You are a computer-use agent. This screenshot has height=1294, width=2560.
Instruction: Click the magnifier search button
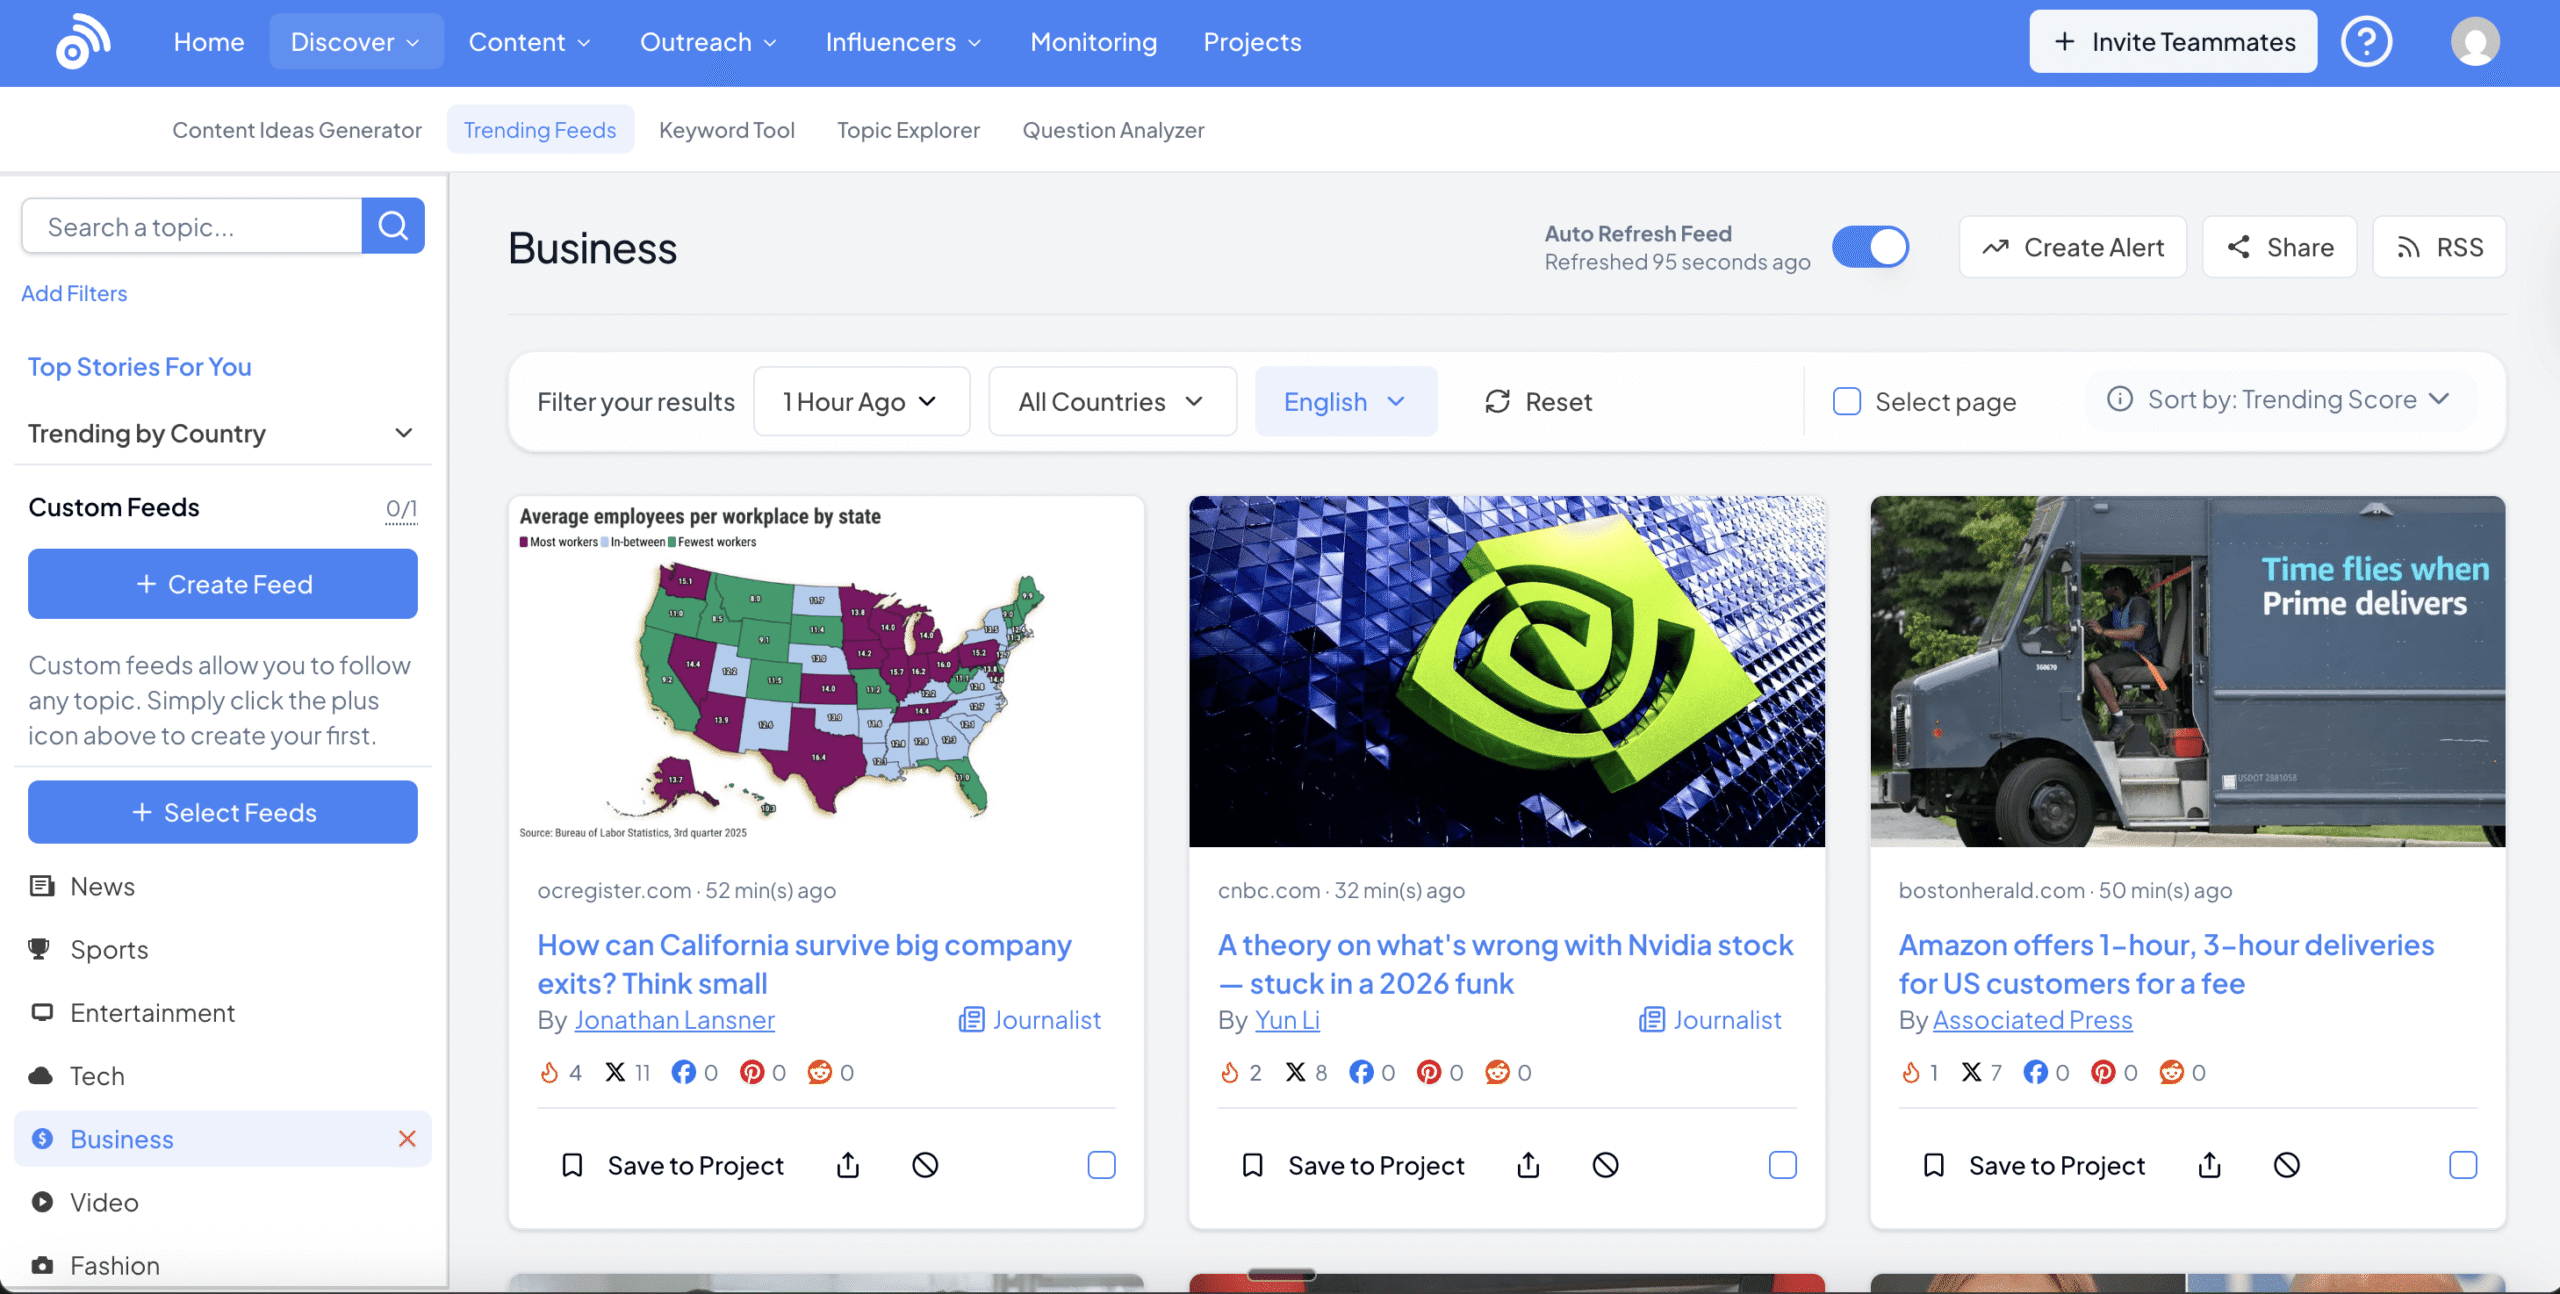393,226
